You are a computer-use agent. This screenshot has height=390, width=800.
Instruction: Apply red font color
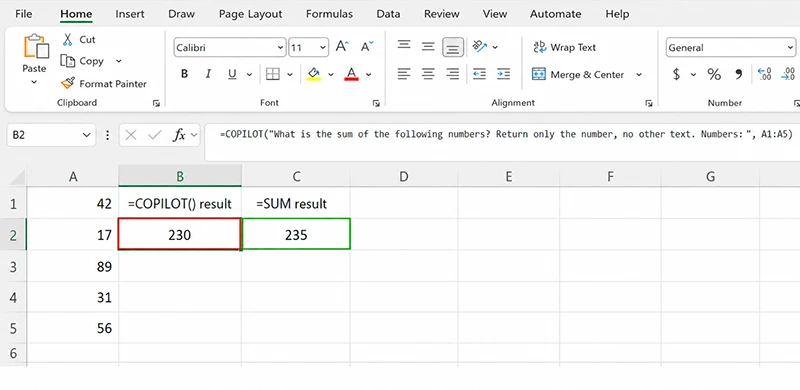pyautogui.click(x=351, y=75)
